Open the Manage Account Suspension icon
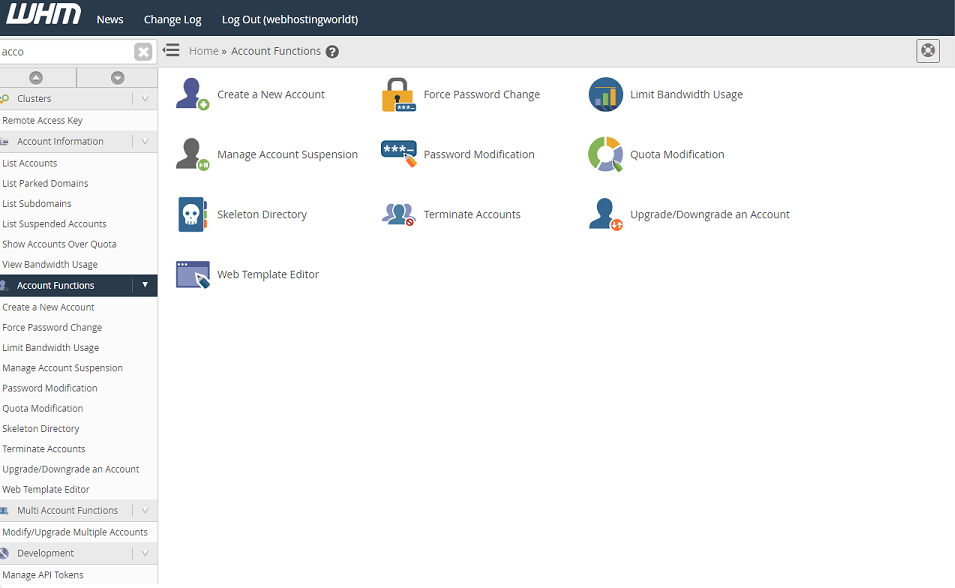Viewport: 955px width, 588px height. (x=192, y=154)
